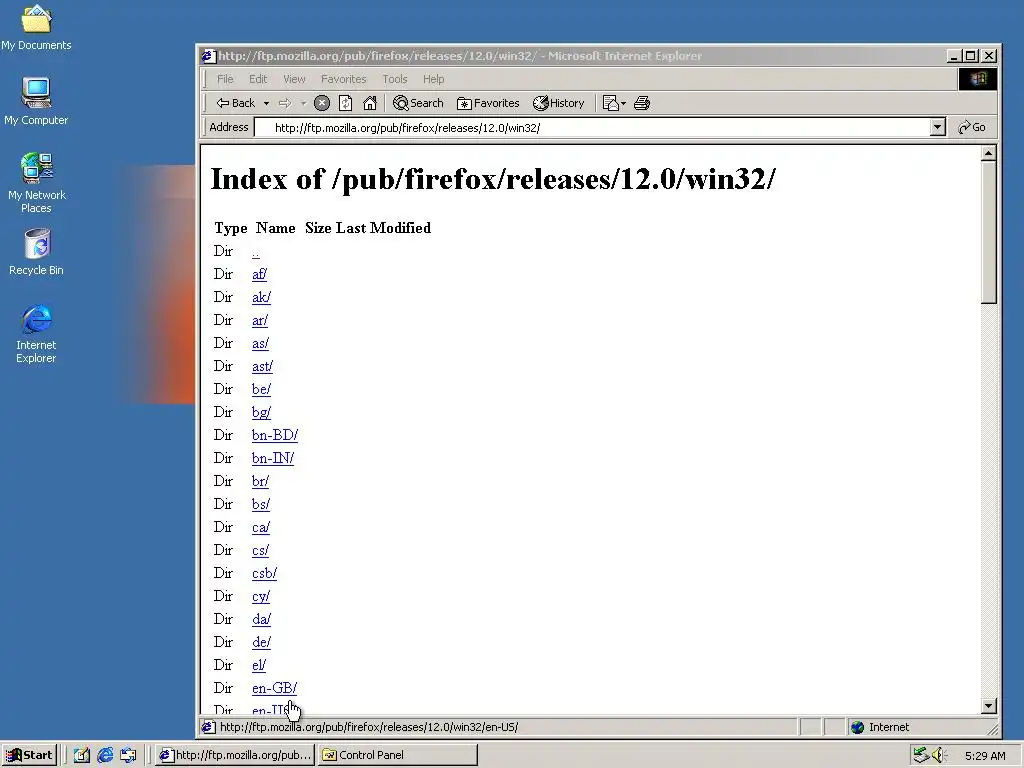The image size is (1024, 768).
Task: Open the de/ directory link
Action: [x=261, y=642]
